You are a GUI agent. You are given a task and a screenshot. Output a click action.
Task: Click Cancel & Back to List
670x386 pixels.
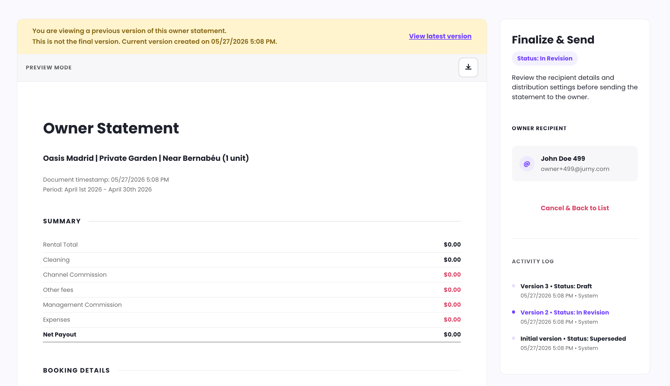(x=574, y=208)
